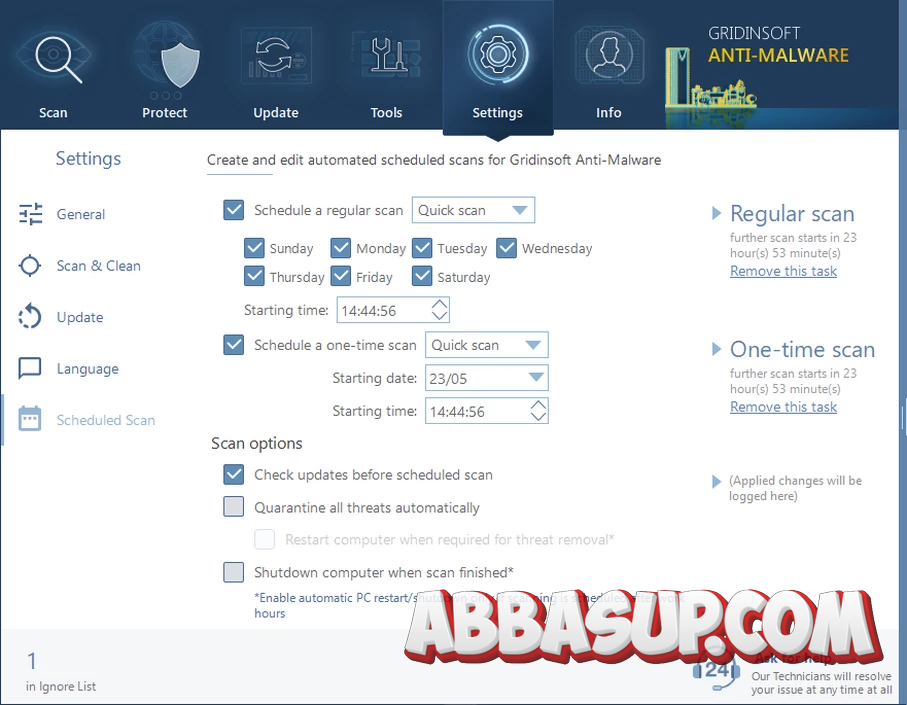Click the Scan & Clean crosshair icon
Viewport: 907px width, 705px height.
point(30,265)
